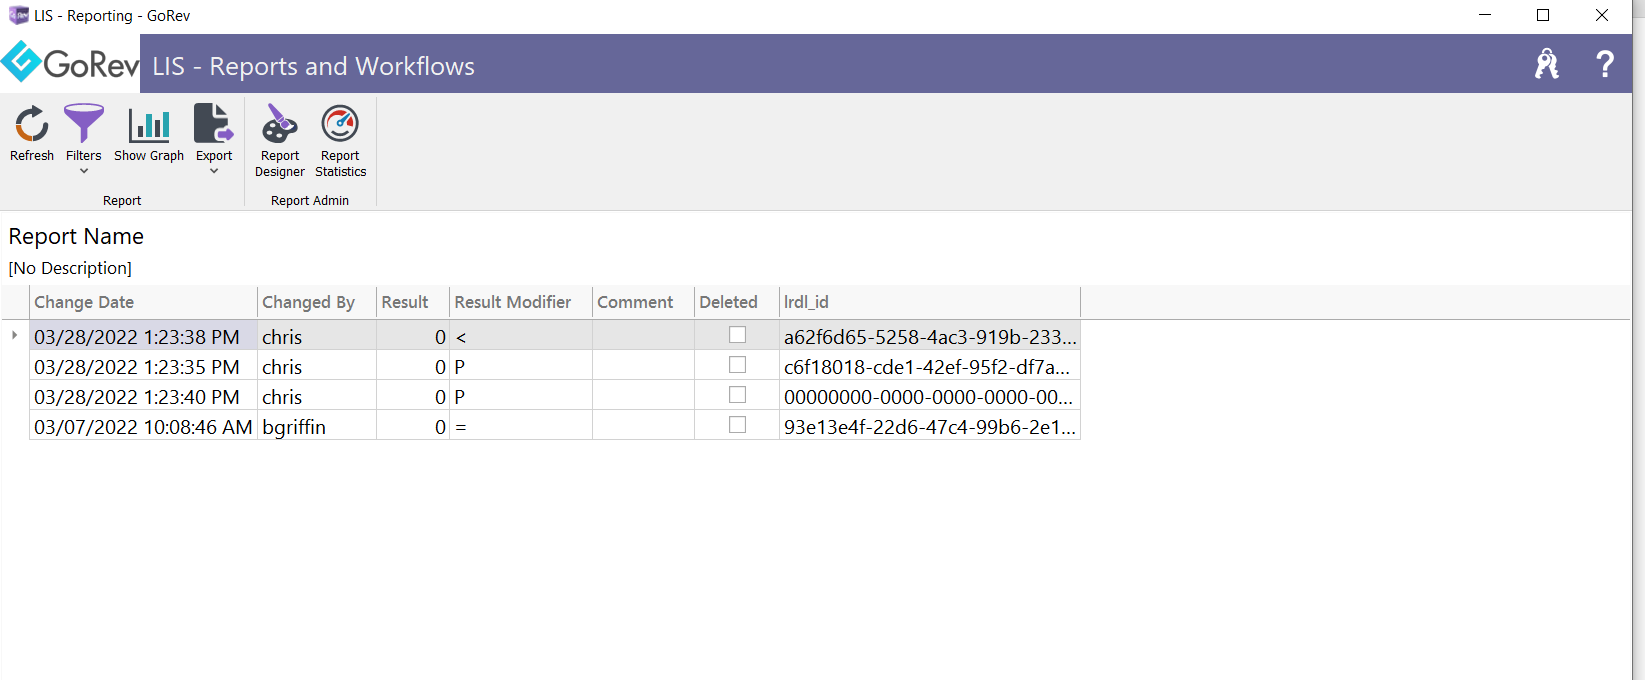Toggle Deleted checkbox in first row
Screen dimensions: 1645x680
point(737,335)
